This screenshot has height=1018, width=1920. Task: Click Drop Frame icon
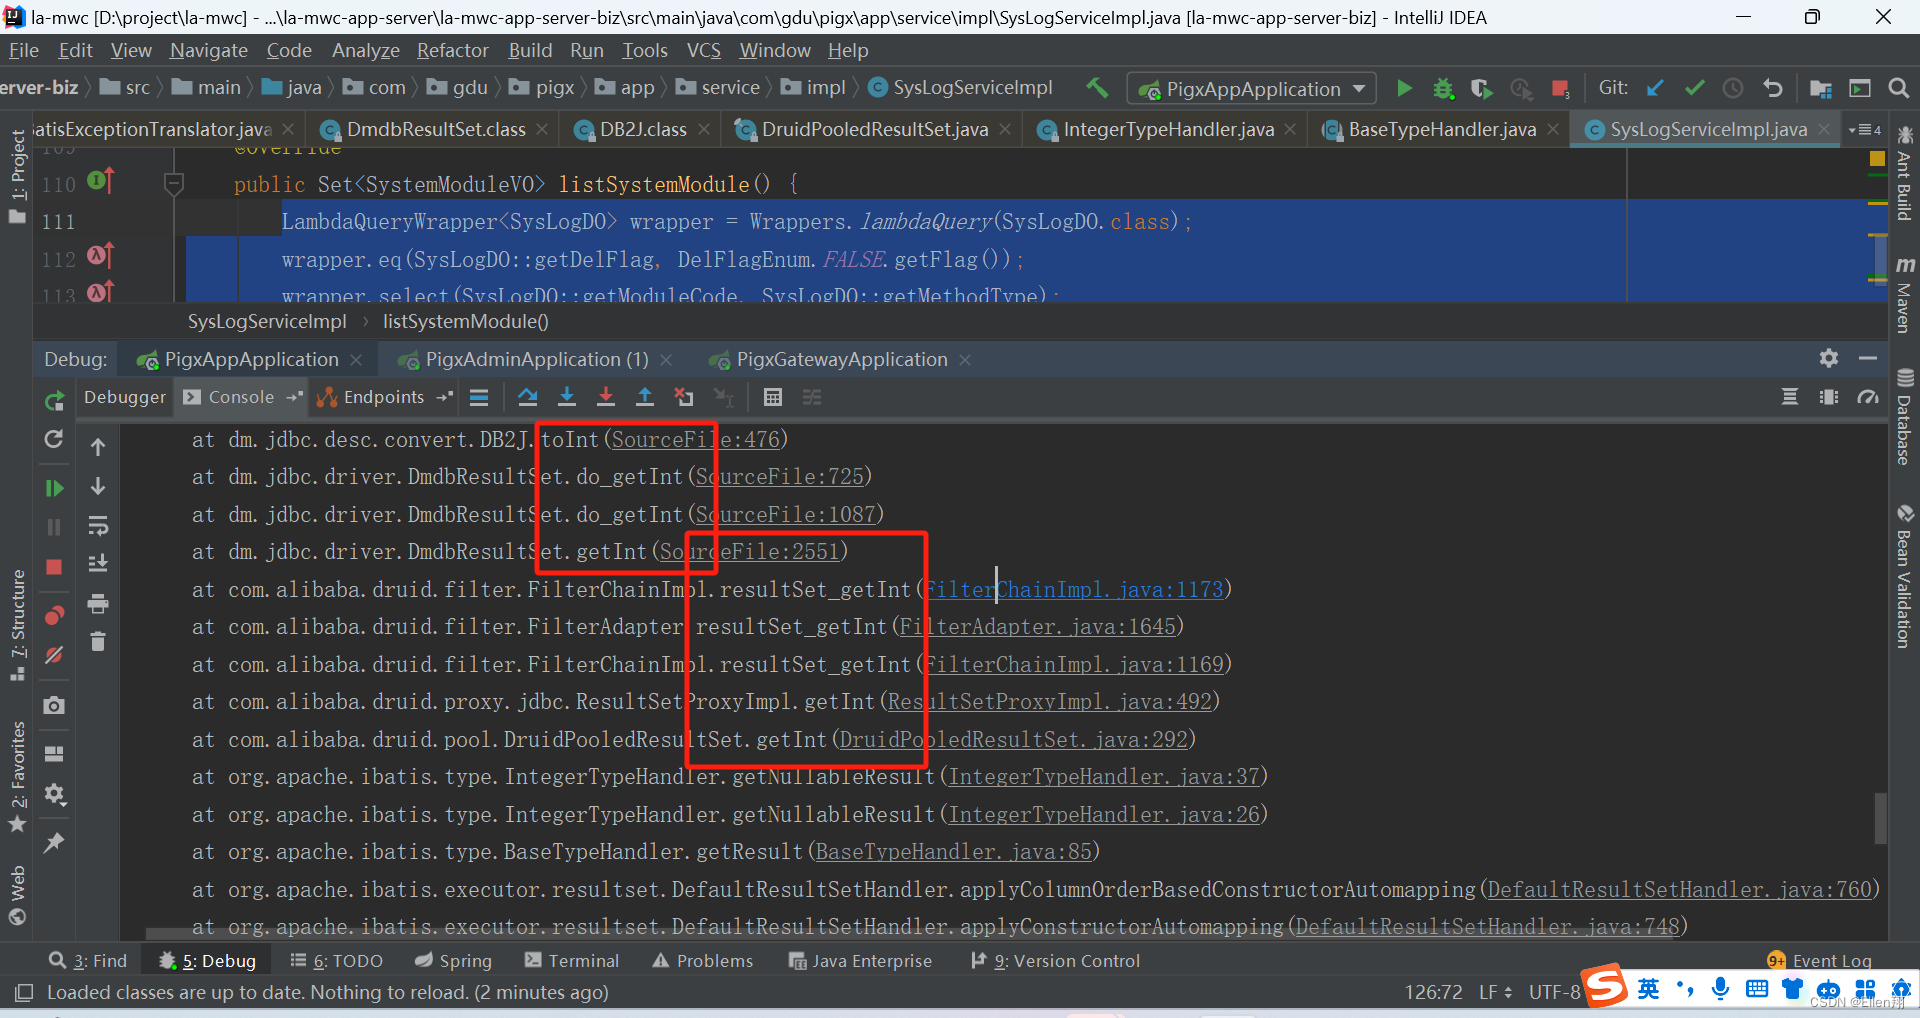point(684,397)
